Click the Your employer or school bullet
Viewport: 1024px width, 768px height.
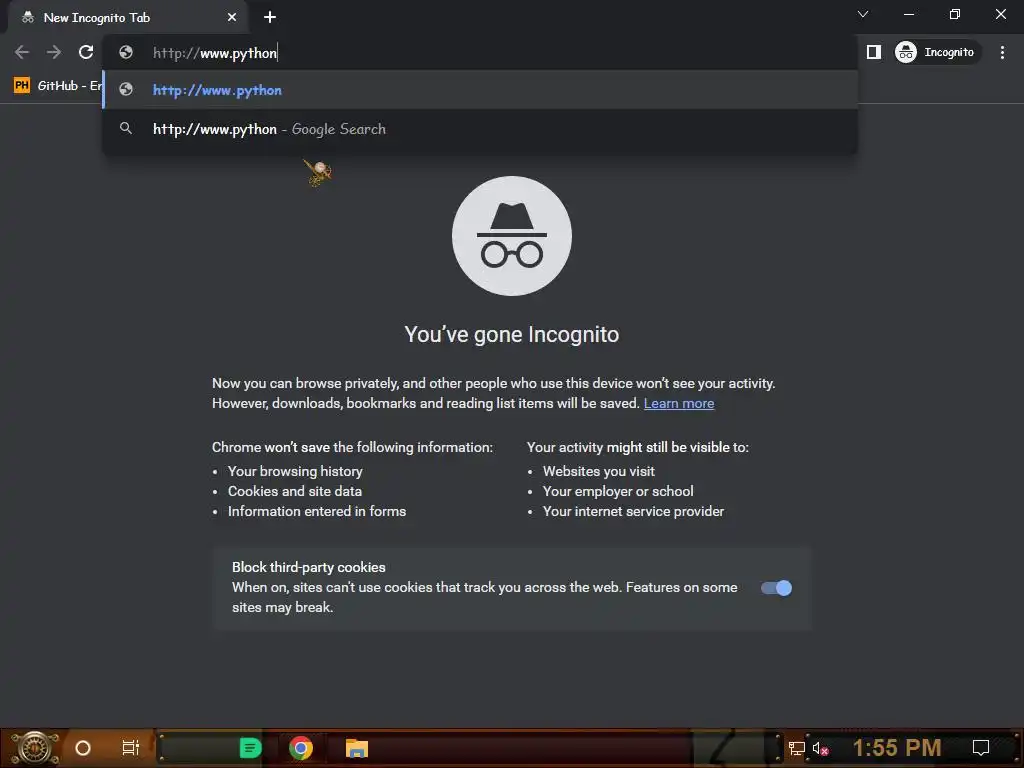pos(618,491)
